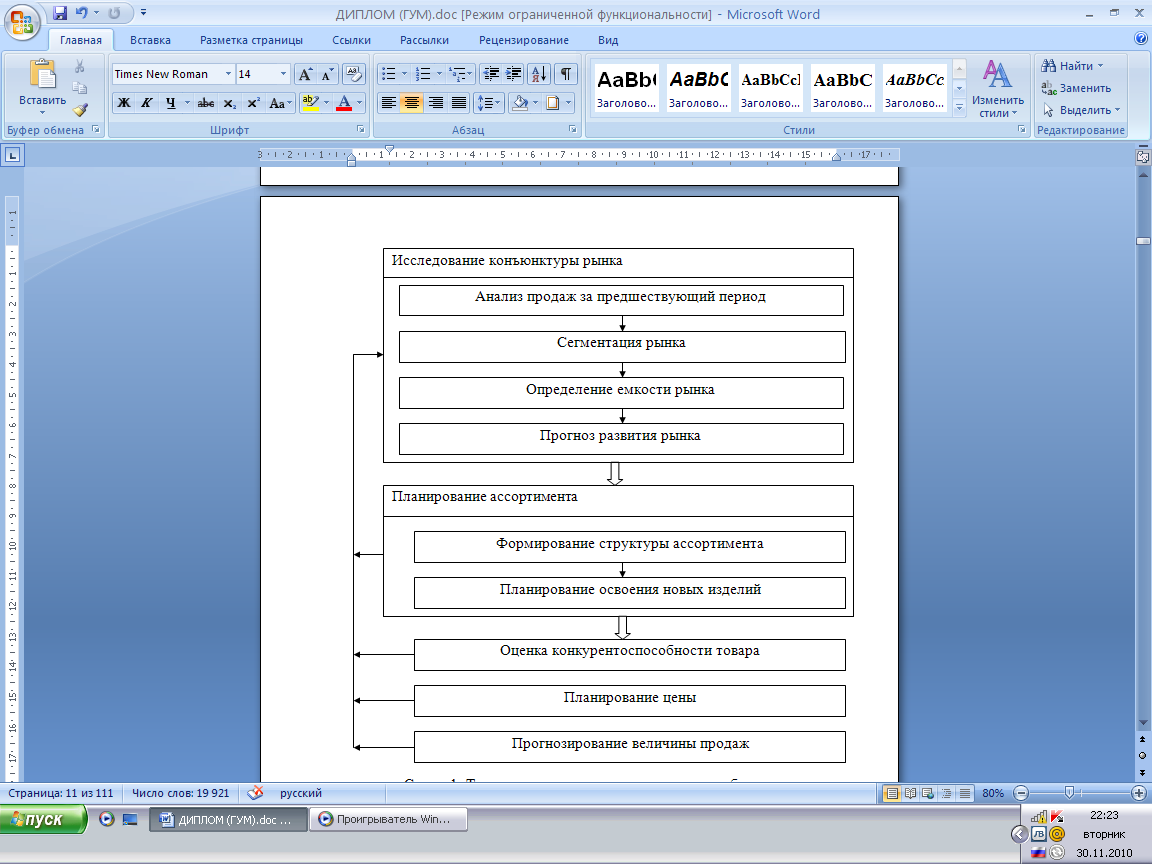Screen dimensions: 1152x864
Task: Zoom out with minus button
Action: coord(1020,793)
